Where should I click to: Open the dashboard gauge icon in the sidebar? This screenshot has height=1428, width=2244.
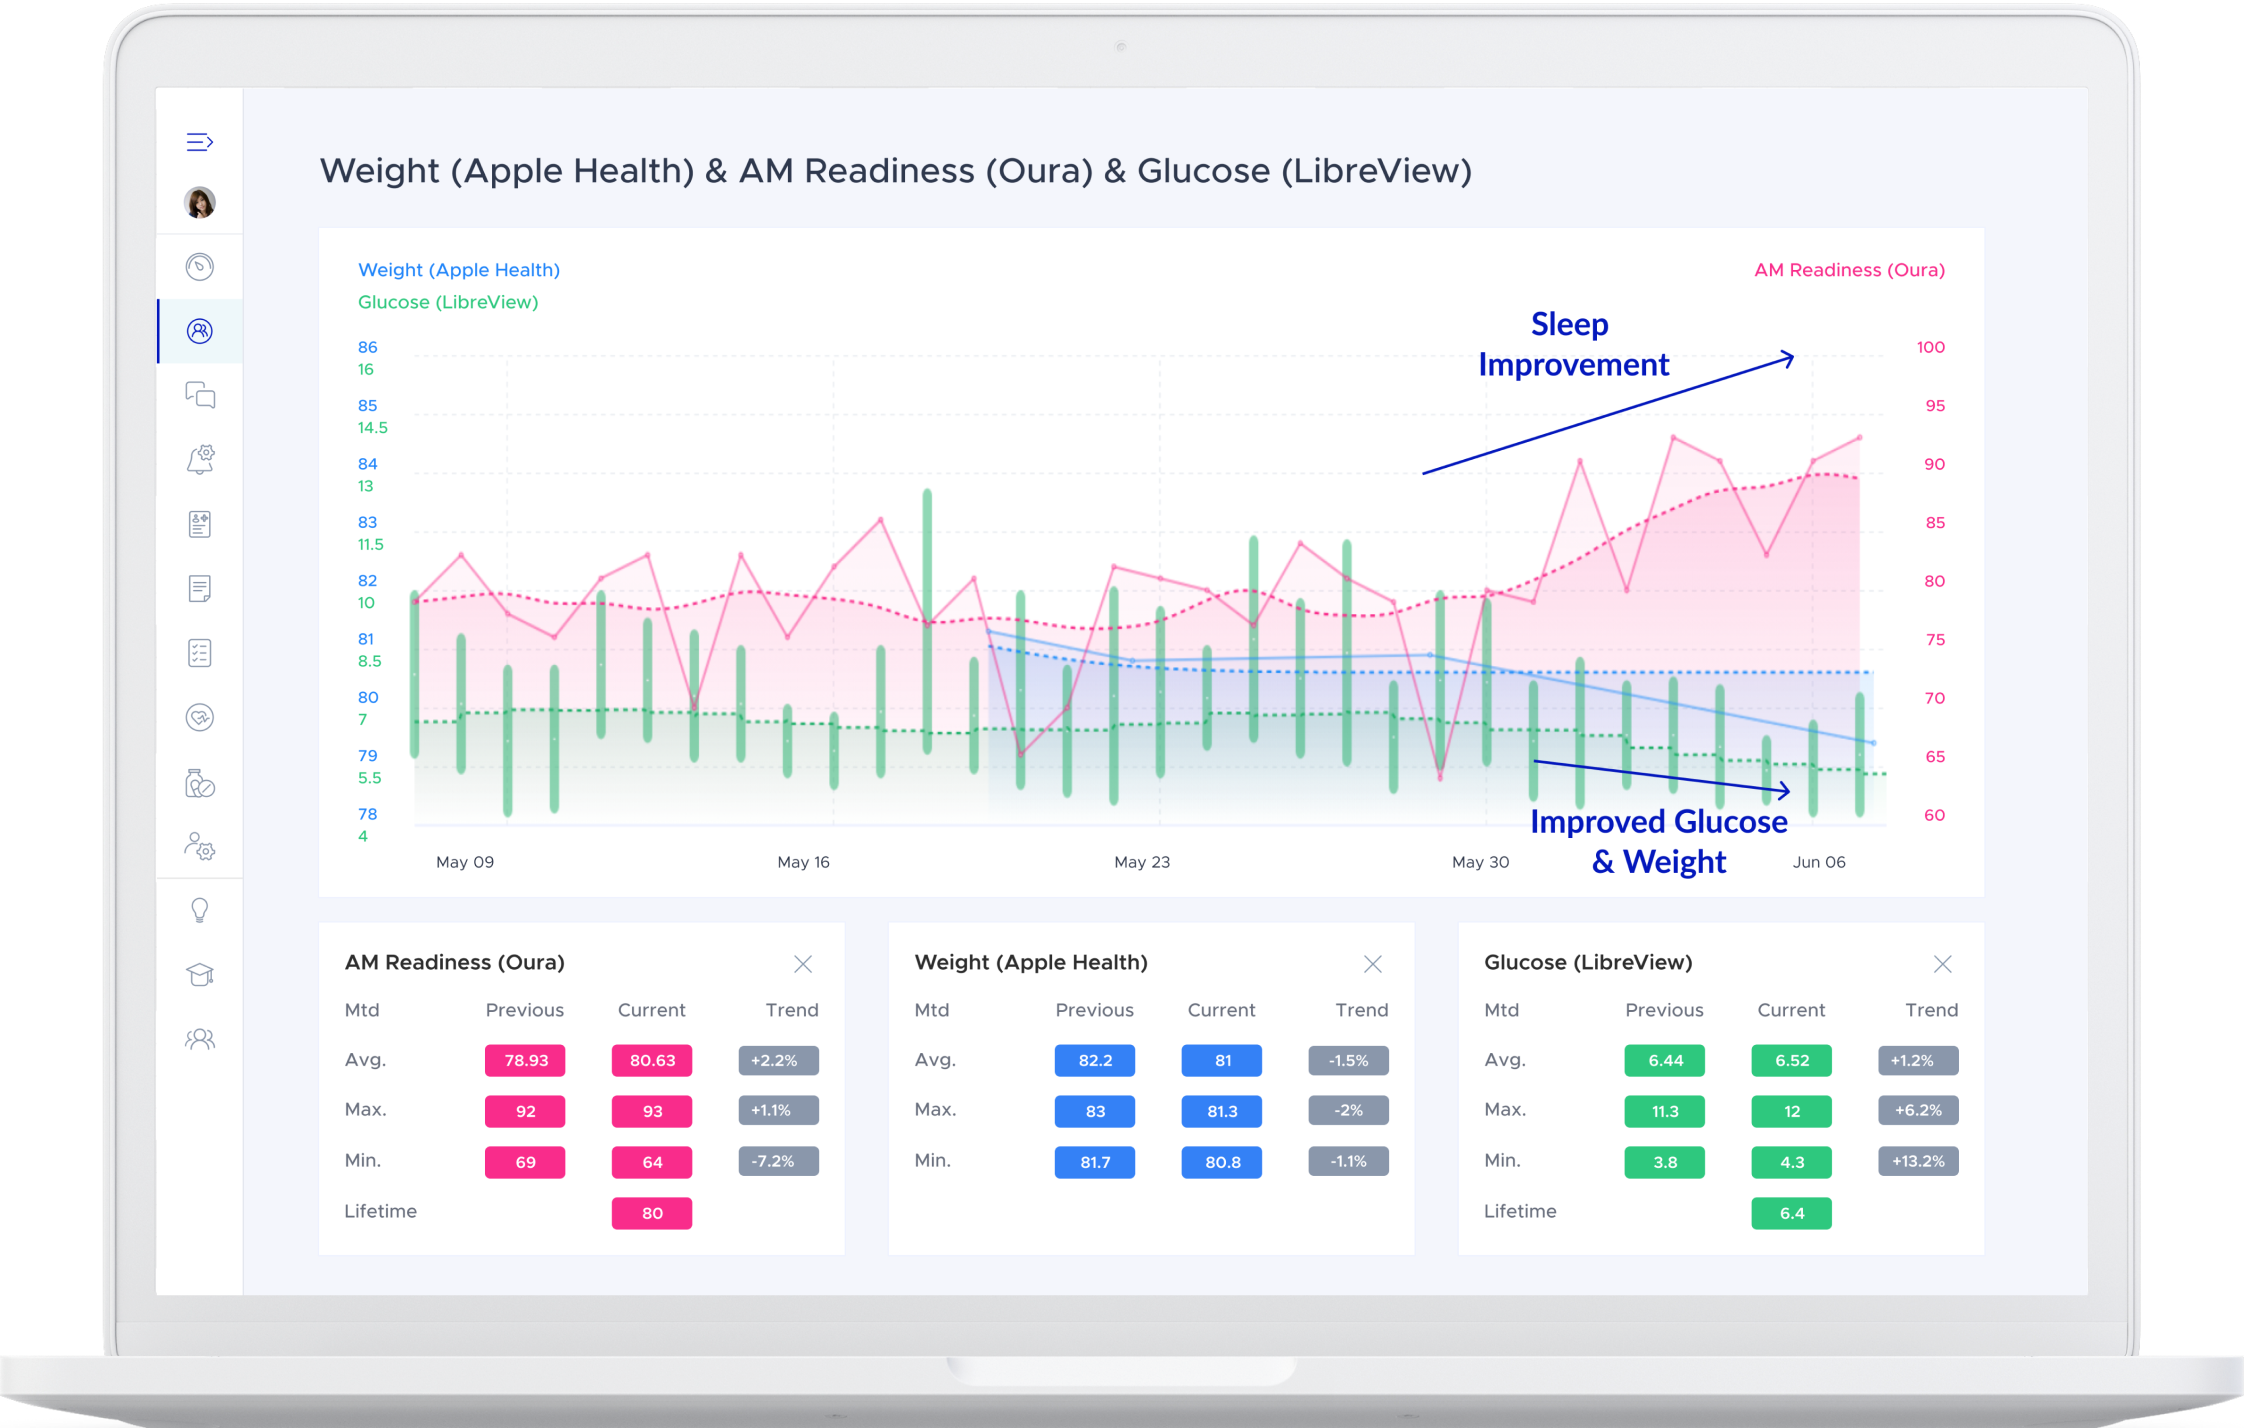(x=200, y=267)
